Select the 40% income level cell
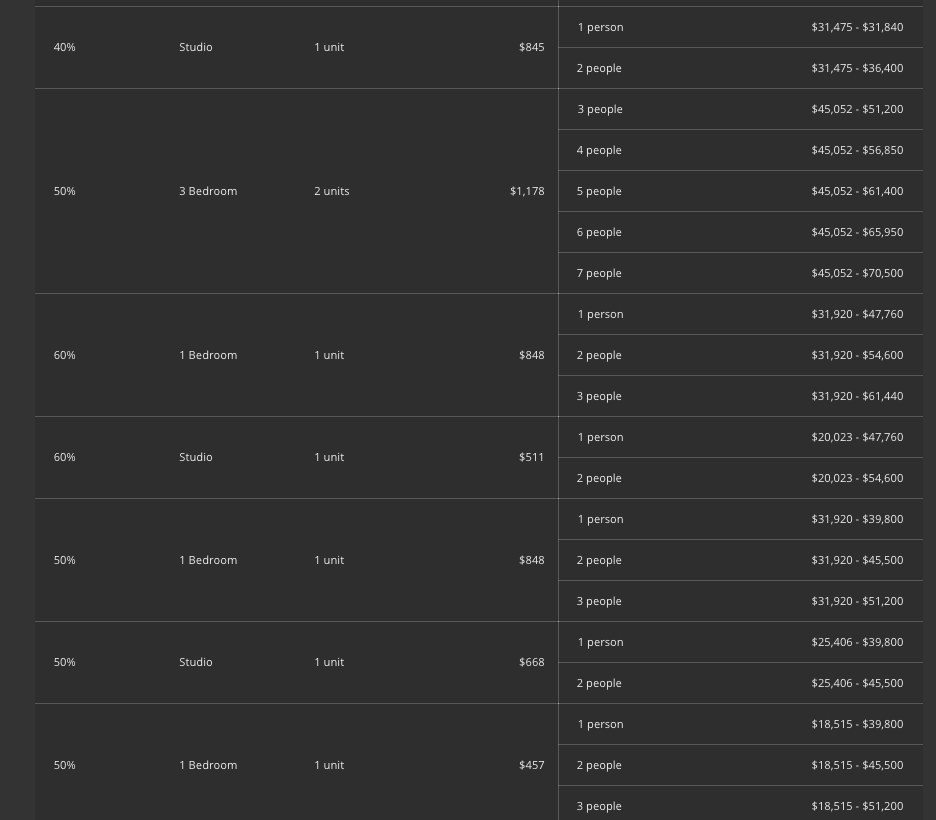Image resolution: width=936 pixels, height=820 pixels. [x=64, y=47]
